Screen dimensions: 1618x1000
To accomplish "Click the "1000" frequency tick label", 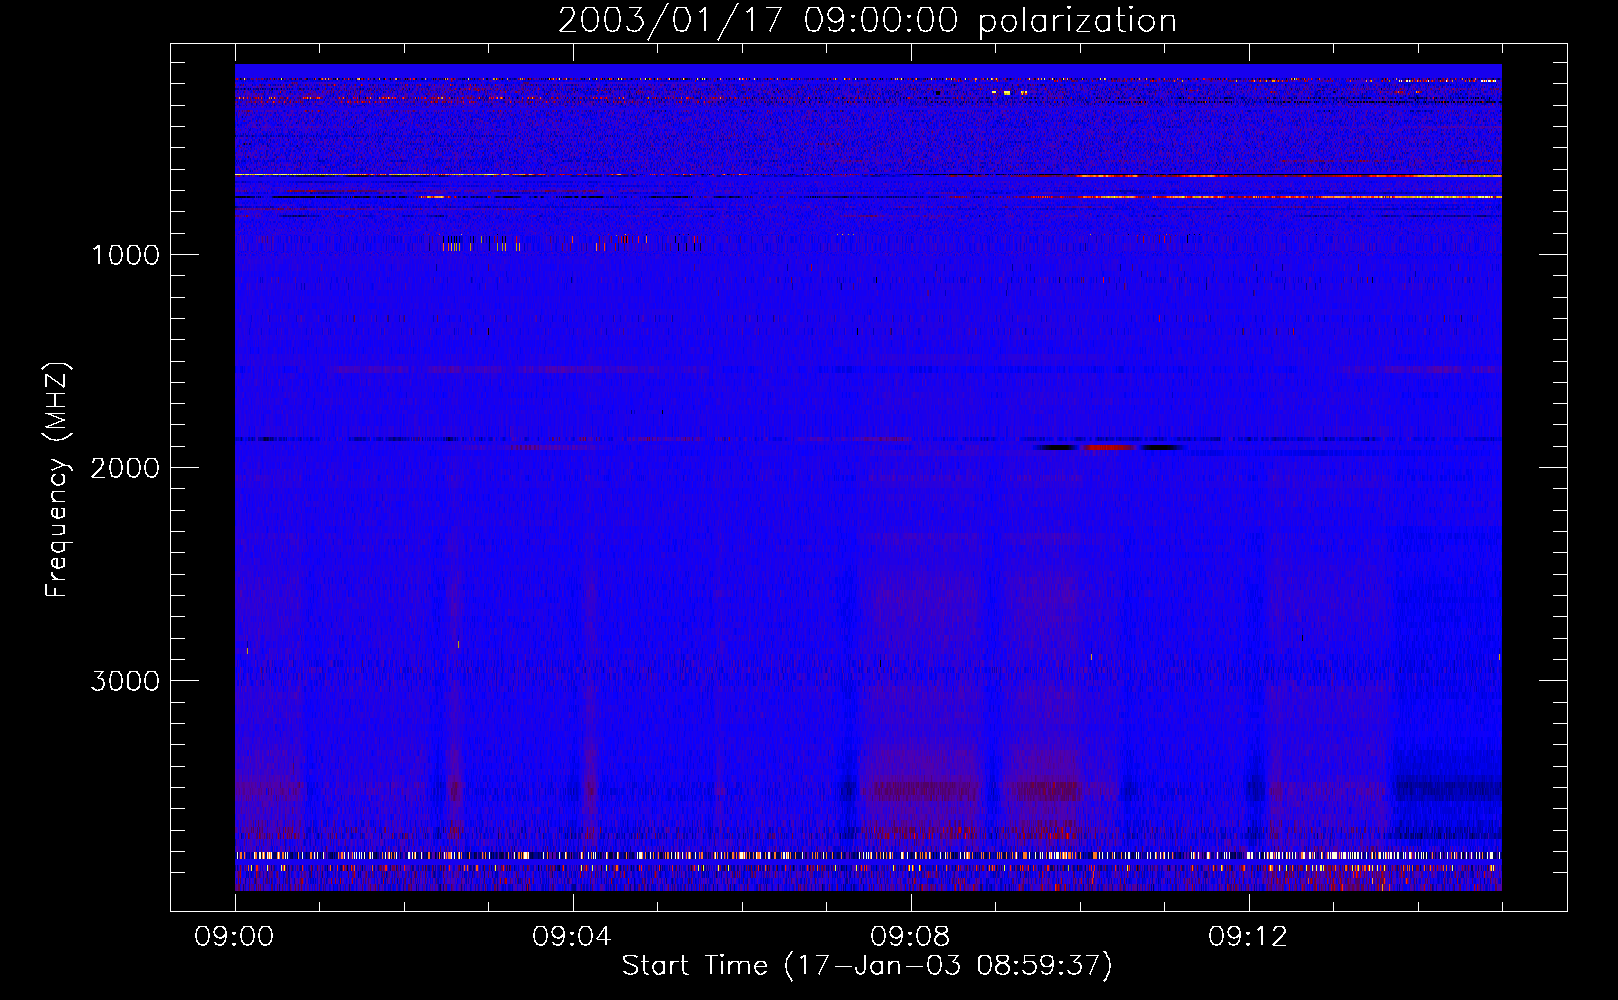I will click(125, 255).
